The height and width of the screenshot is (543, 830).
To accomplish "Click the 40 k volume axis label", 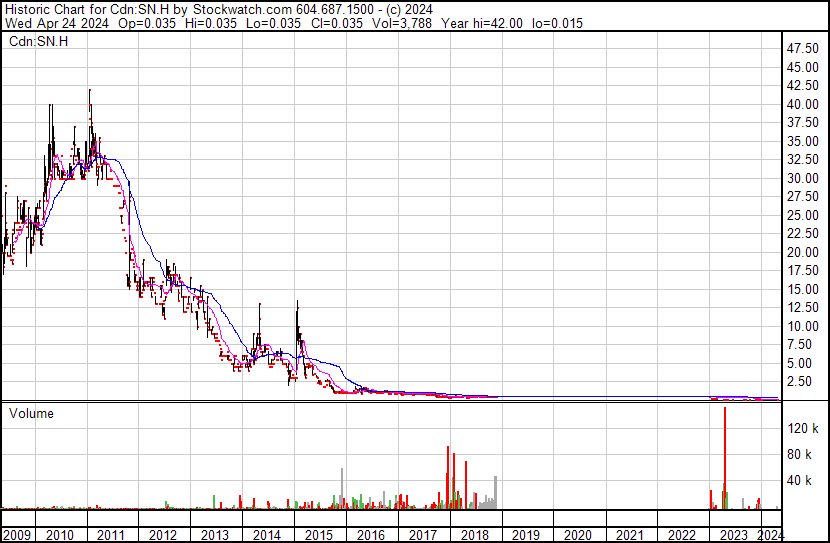I will (799, 481).
